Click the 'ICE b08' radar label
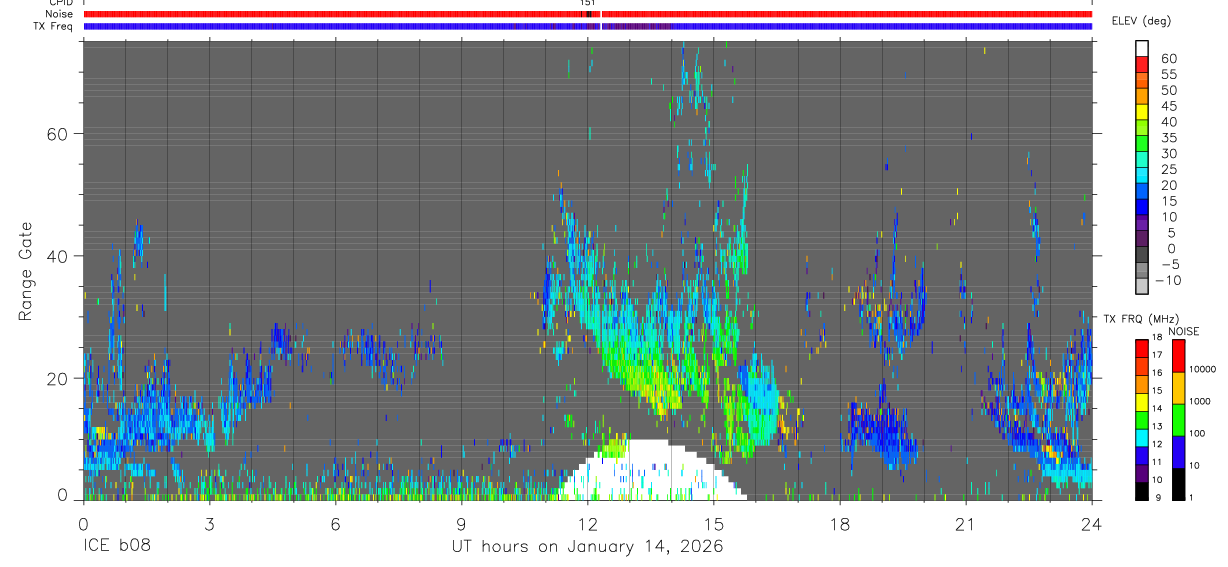This screenshot has height=567, width=1228. (x=117, y=547)
